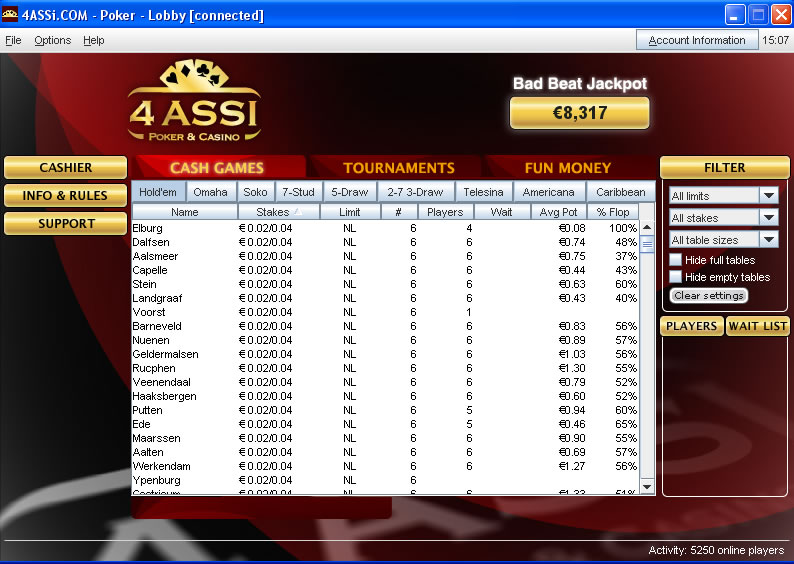Switch to the Fun Money tab
Viewport: 794px width, 564px height.
pyautogui.click(x=568, y=168)
